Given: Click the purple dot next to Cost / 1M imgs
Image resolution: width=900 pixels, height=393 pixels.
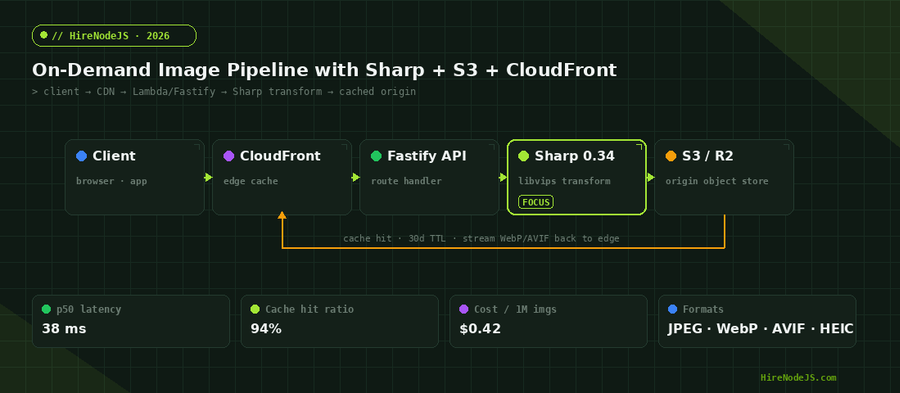Looking at the screenshot, I should [464, 310].
